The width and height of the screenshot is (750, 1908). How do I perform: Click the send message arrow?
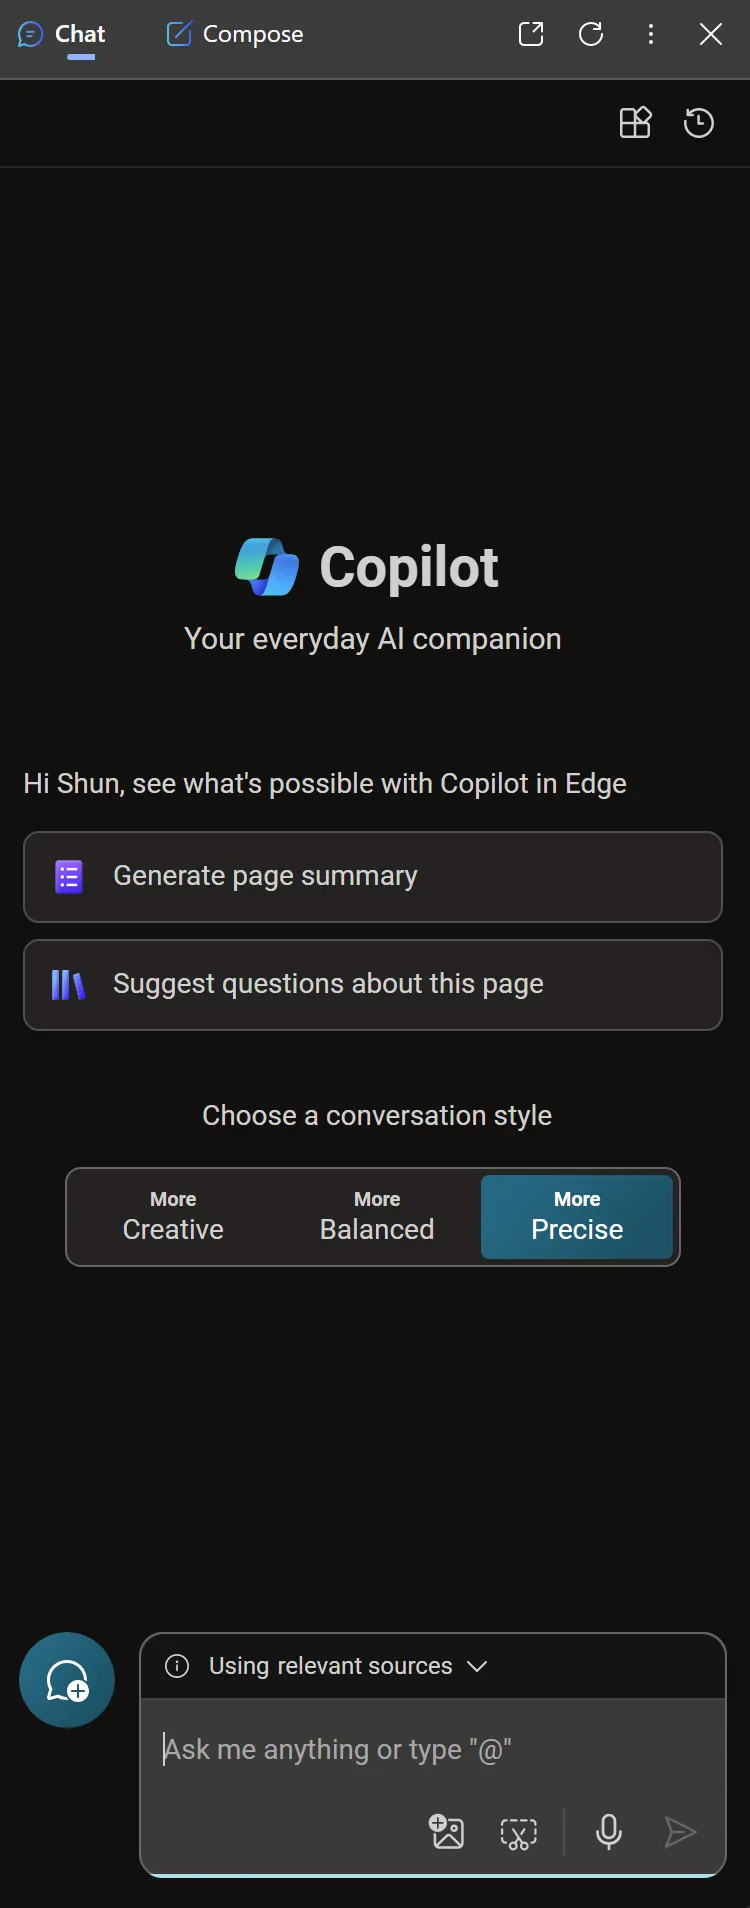tap(680, 1832)
